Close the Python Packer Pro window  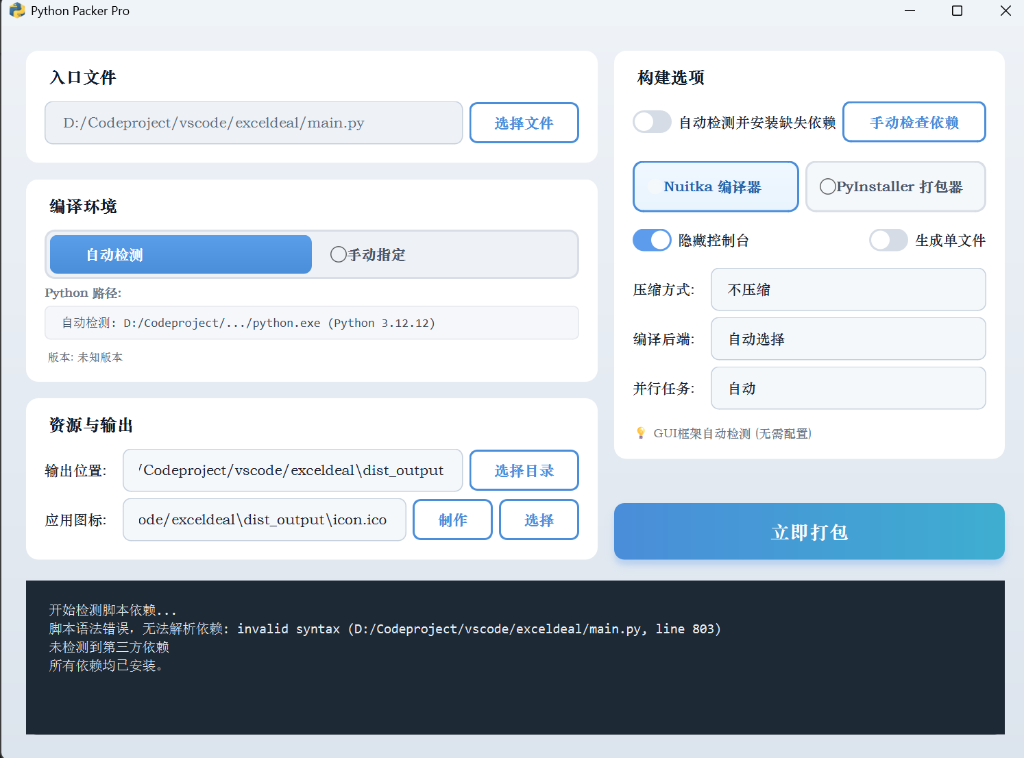click(1005, 10)
